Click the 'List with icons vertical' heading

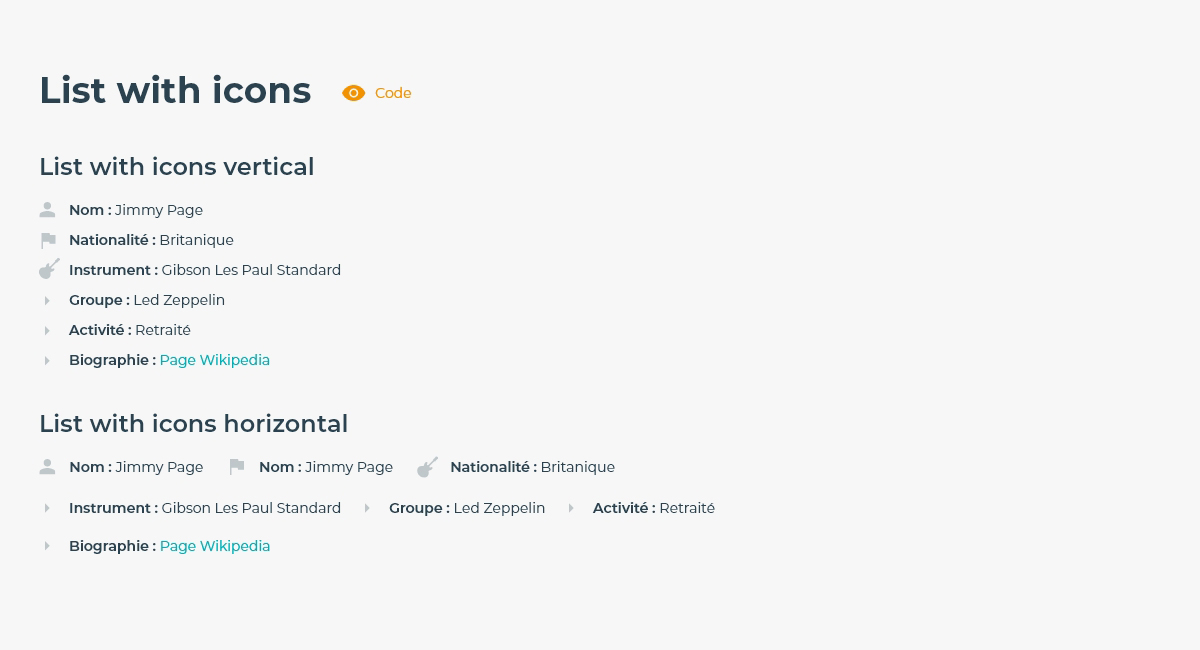[x=176, y=167]
